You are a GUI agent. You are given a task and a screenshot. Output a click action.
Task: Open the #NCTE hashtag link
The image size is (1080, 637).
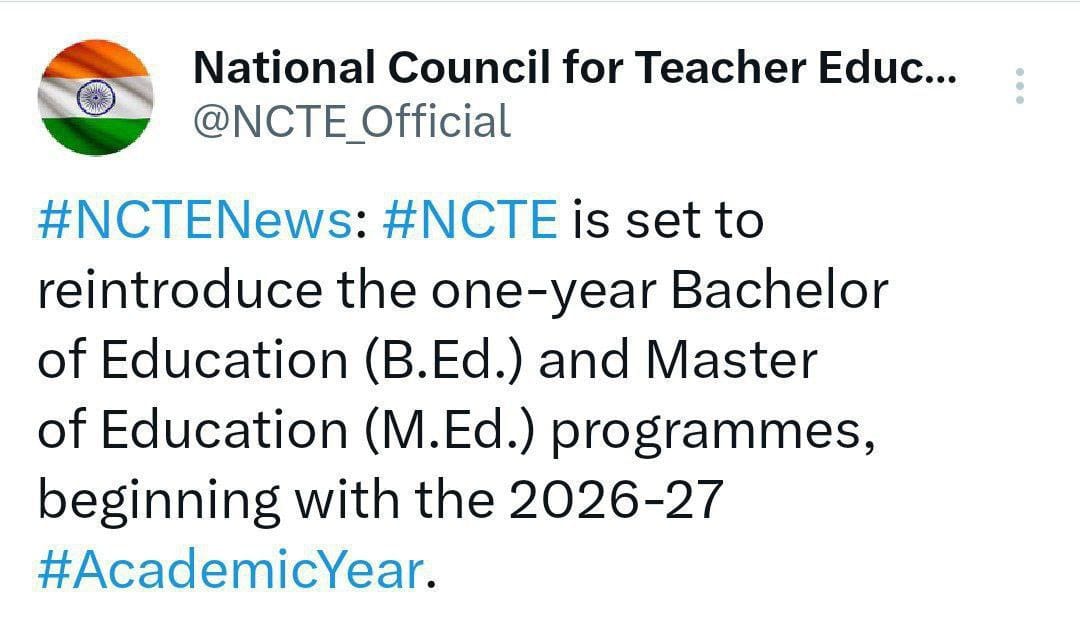point(468,220)
